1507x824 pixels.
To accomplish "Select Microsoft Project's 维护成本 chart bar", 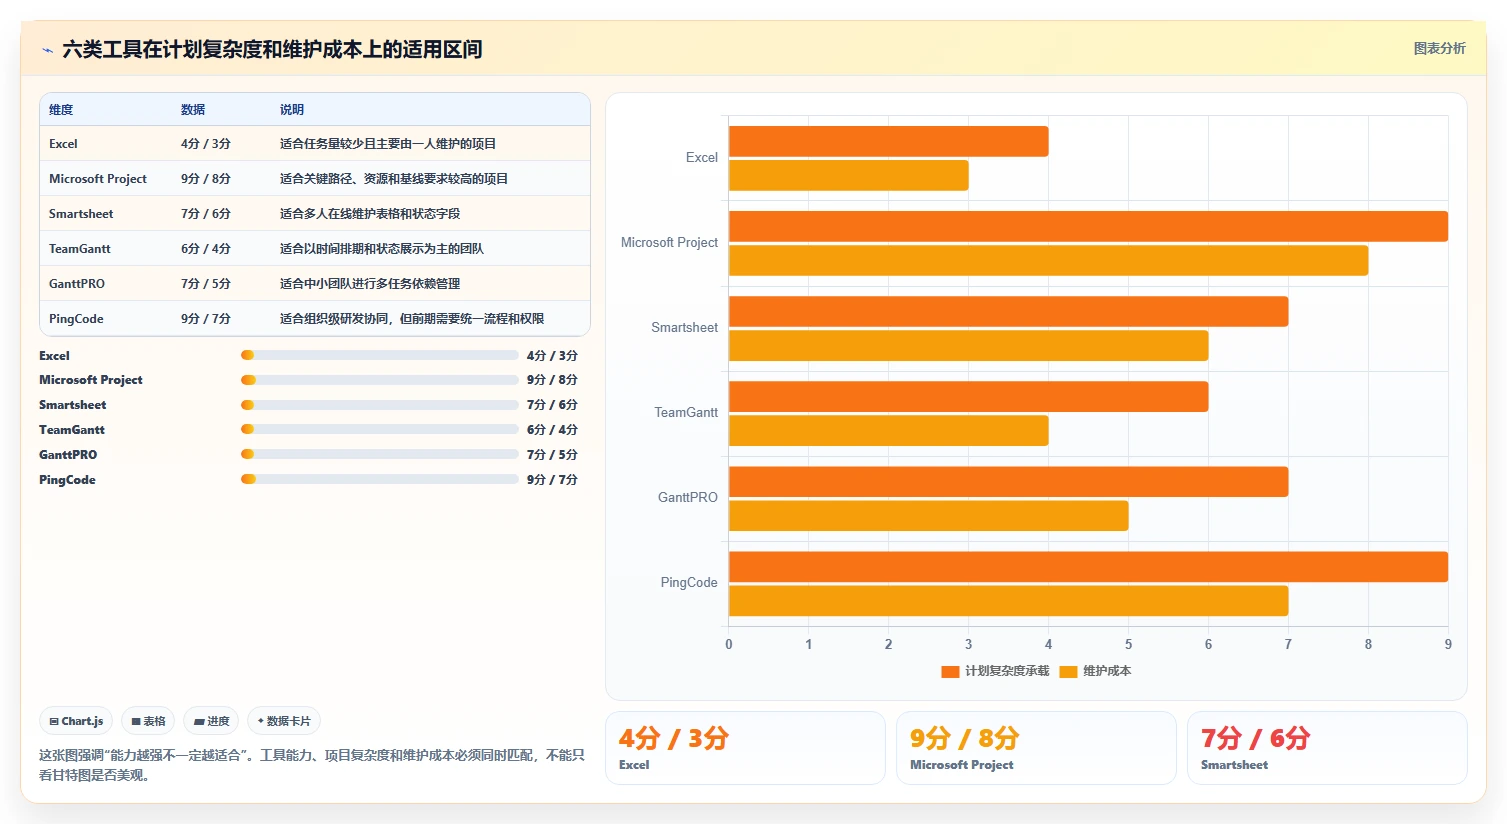I will click(x=1048, y=260).
